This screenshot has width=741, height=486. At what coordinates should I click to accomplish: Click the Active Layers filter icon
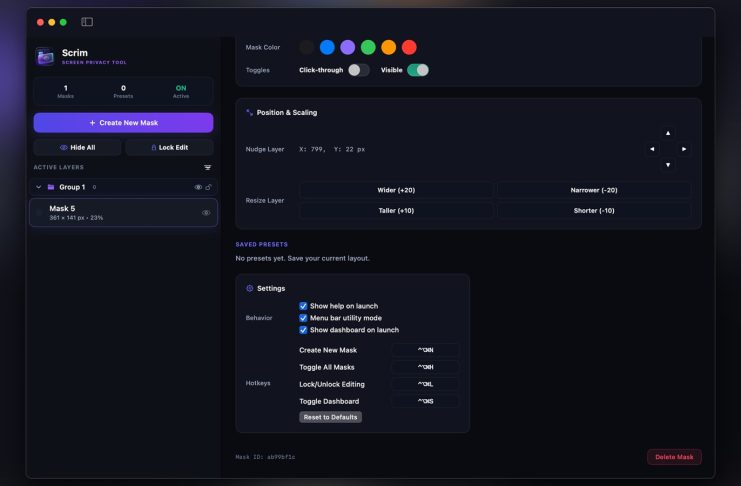pyautogui.click(x=207, y=167)
